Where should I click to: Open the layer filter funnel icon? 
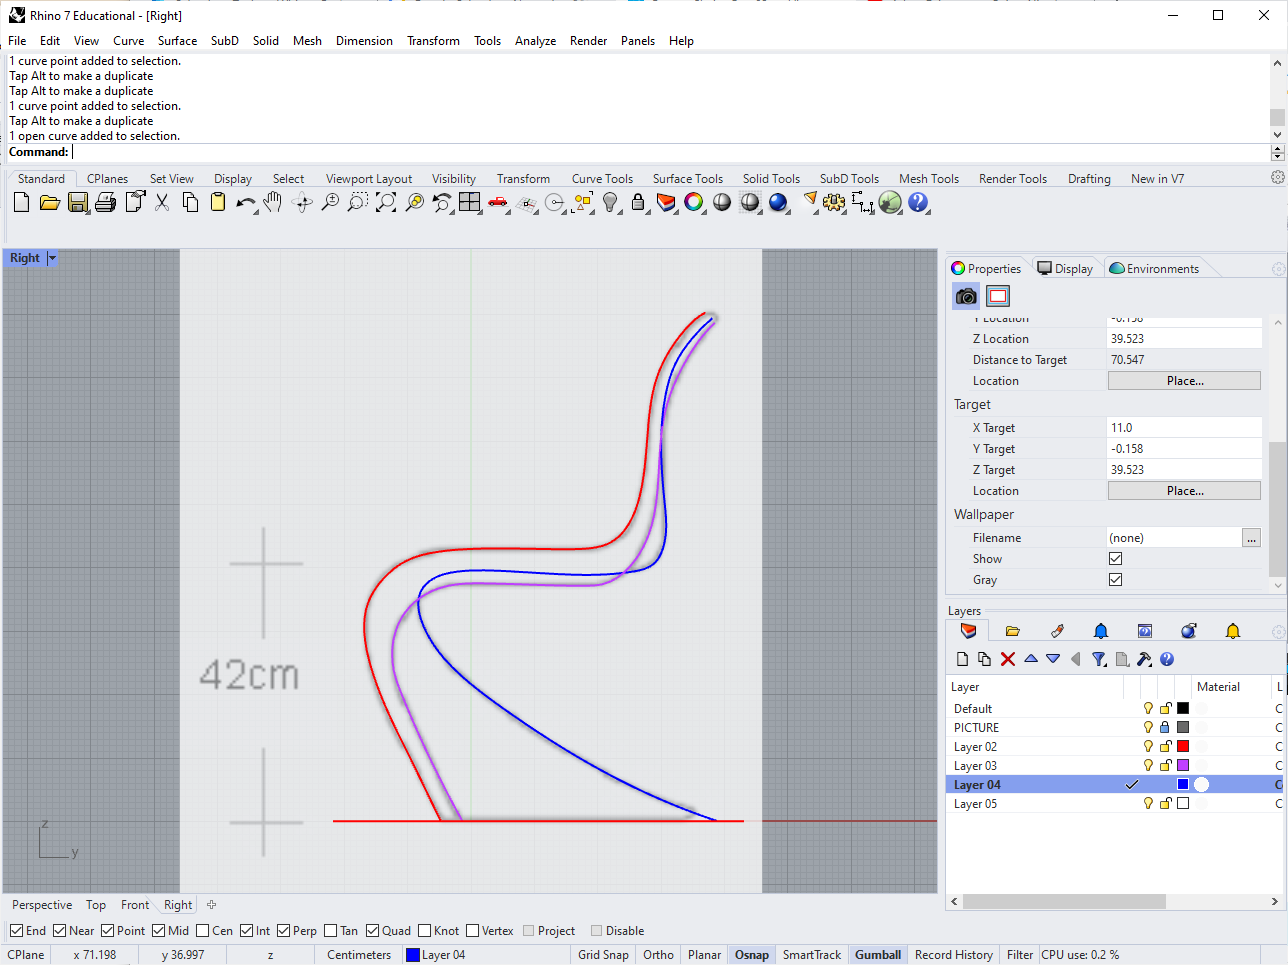click(x=1099, y=659)
